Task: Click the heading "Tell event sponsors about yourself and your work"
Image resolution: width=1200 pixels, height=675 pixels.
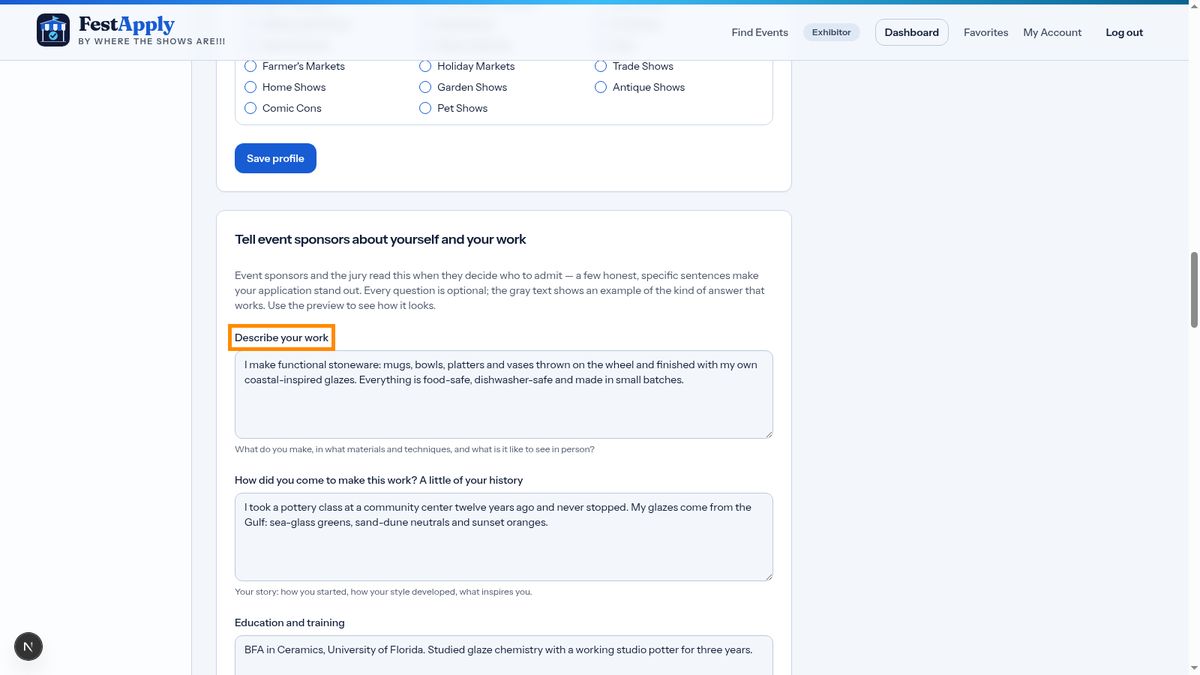Action: tap(380, 239)
